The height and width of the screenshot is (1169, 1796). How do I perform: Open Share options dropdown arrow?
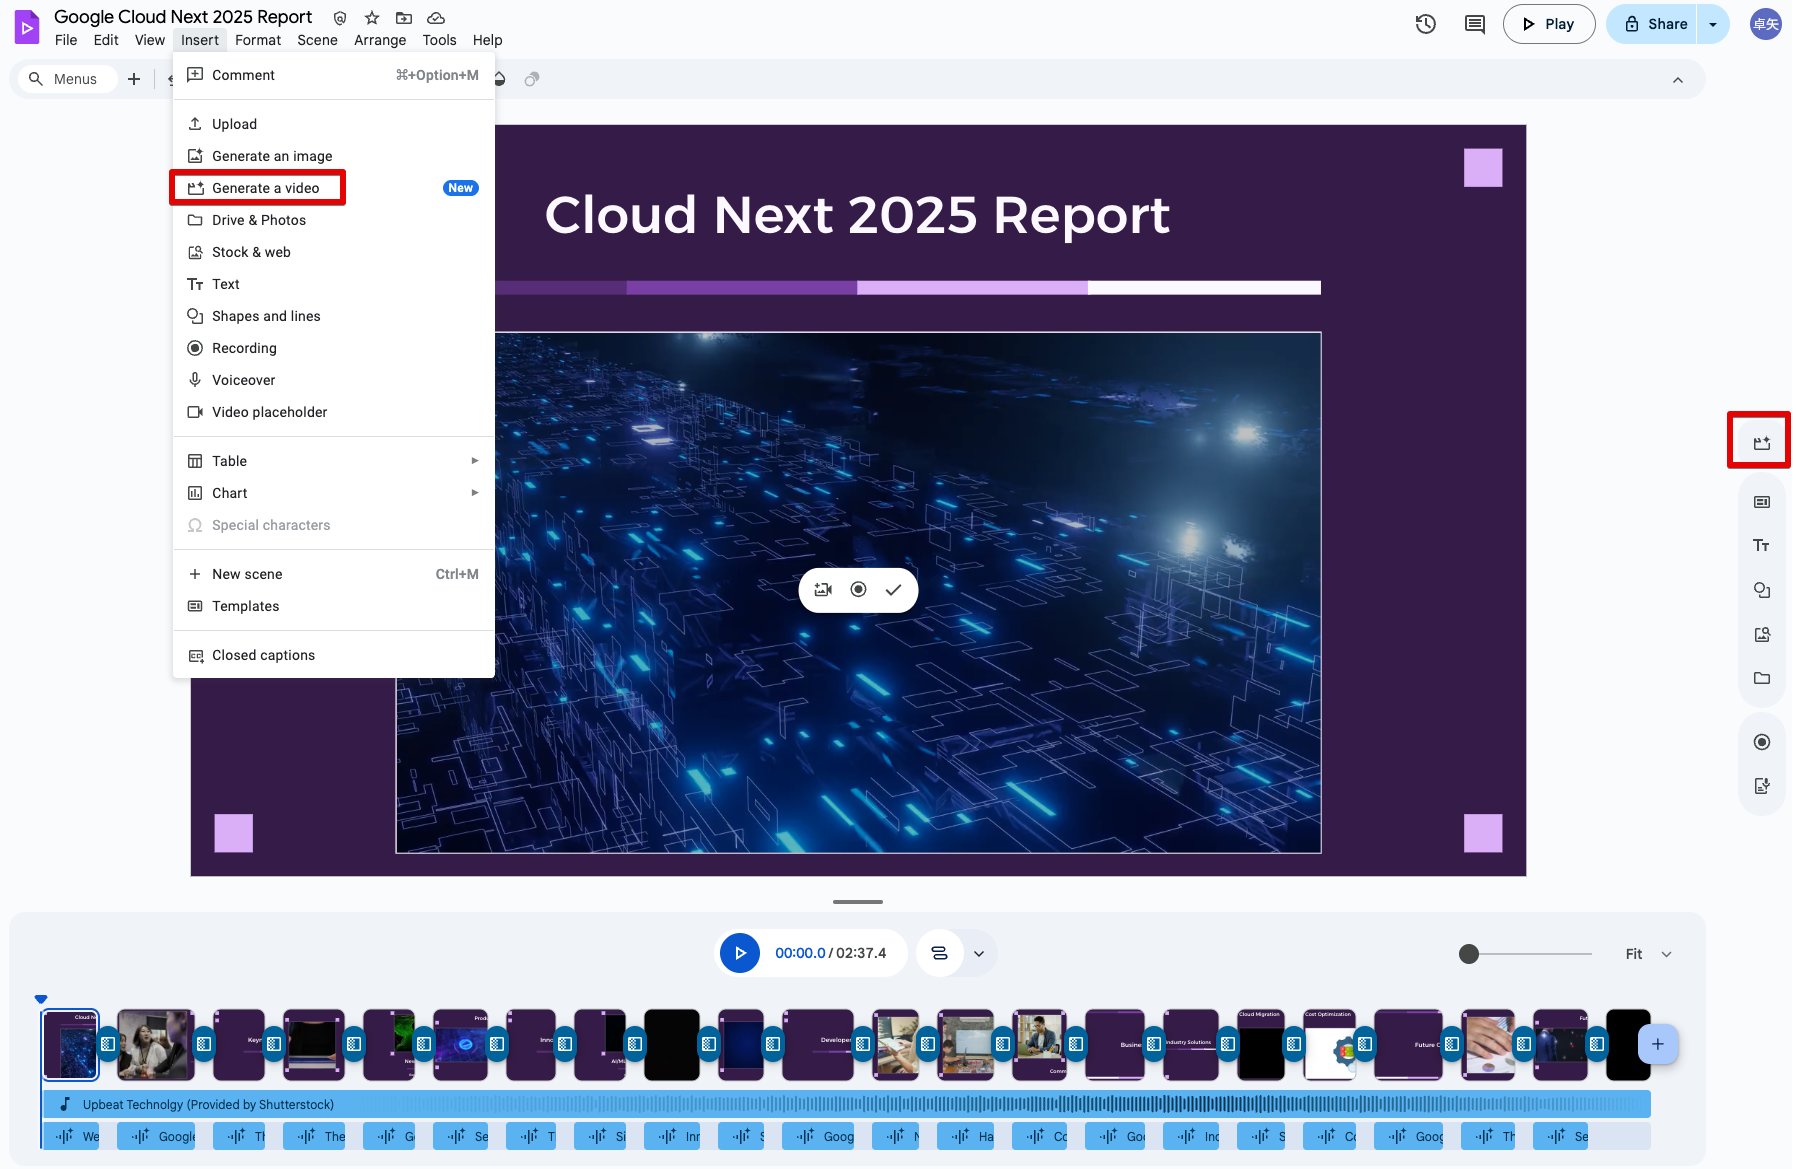point(1713,24)
